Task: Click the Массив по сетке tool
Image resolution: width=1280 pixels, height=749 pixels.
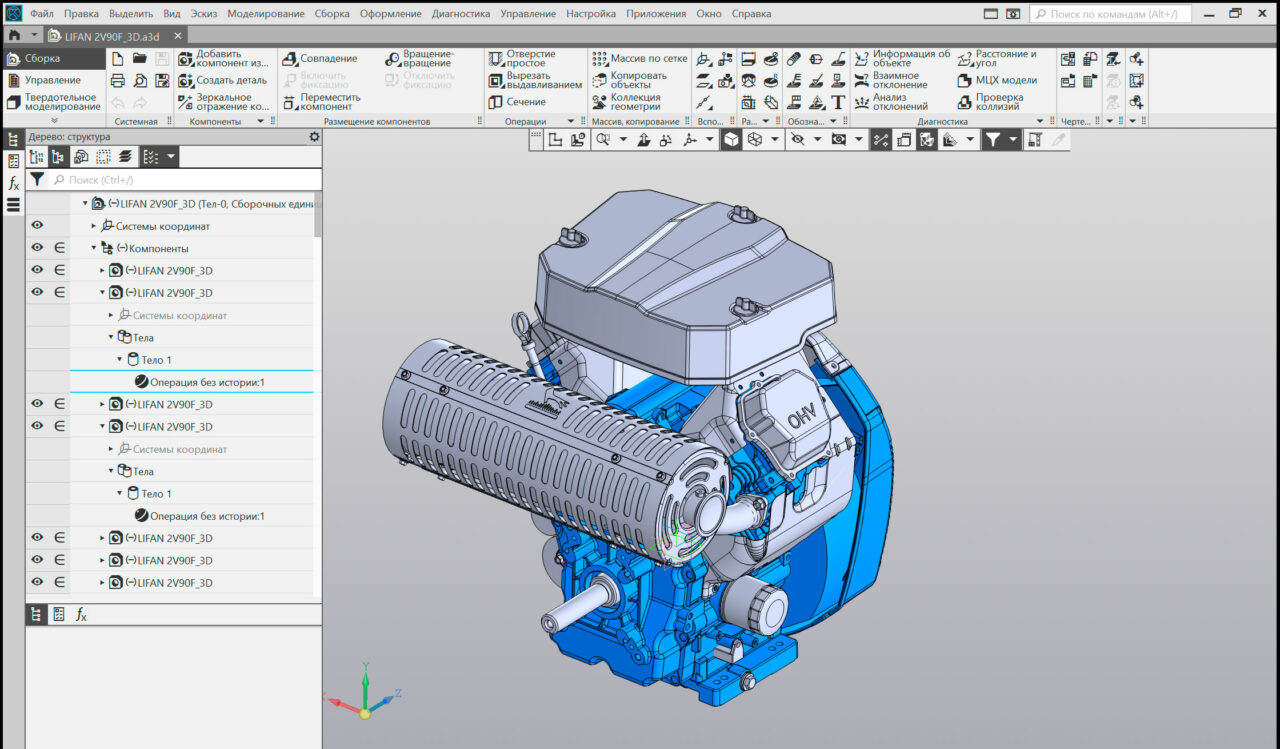Action: pos(639,59)
